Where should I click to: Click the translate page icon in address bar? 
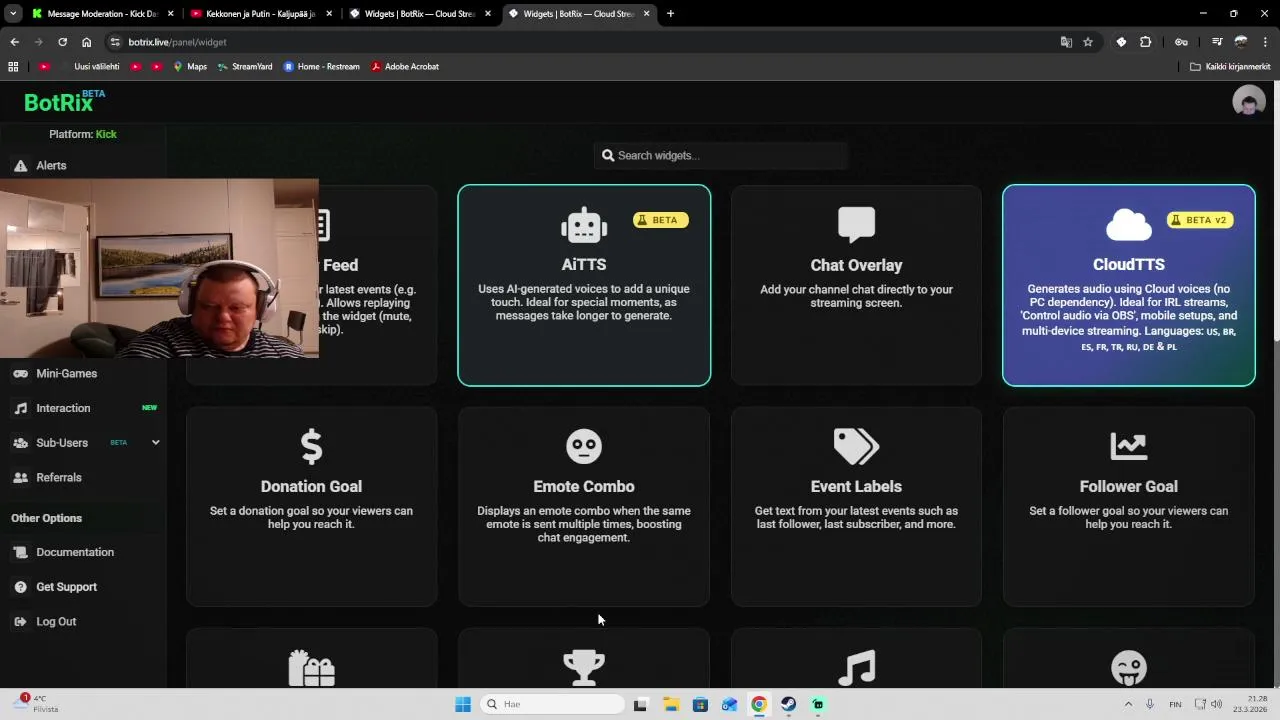1066,42
